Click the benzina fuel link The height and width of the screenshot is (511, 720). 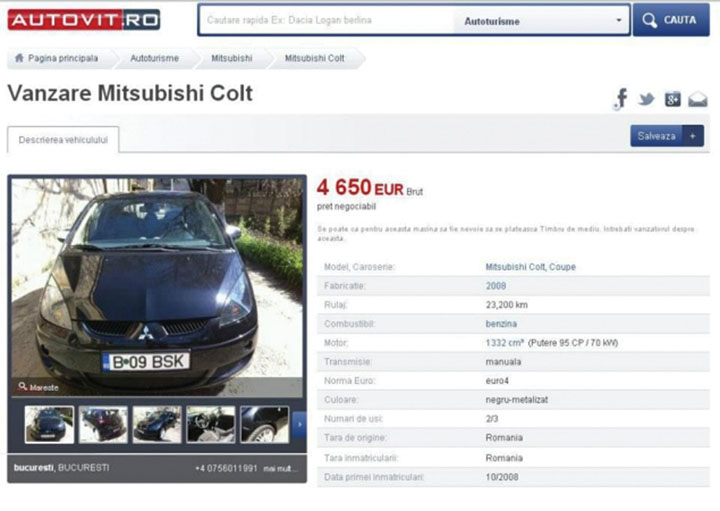501,324
